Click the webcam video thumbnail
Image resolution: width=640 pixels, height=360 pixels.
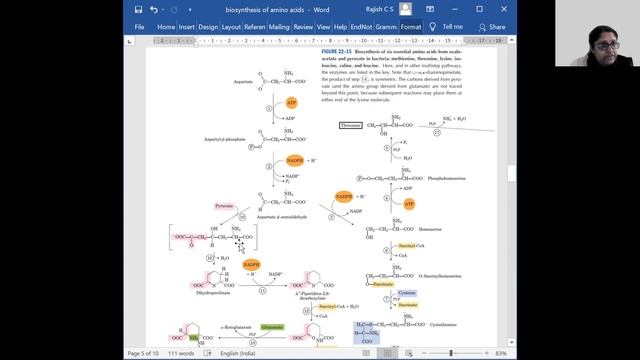click(598, 33)
